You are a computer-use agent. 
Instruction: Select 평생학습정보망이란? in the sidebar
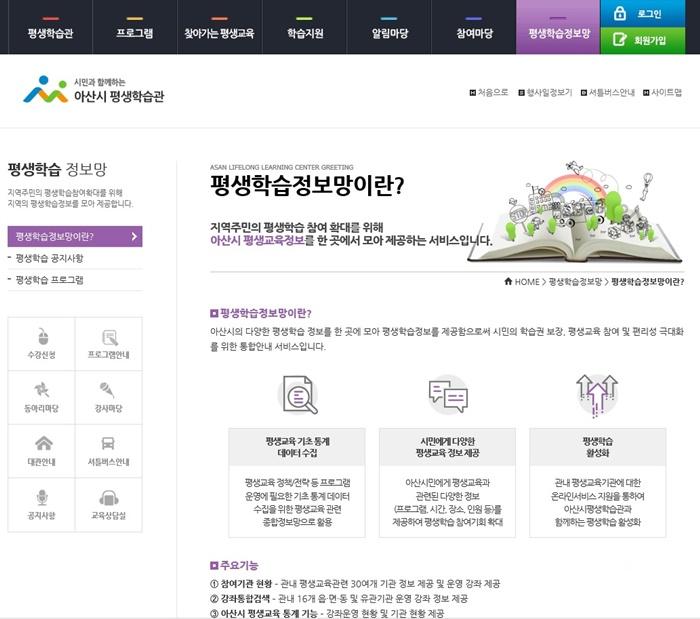75,237
